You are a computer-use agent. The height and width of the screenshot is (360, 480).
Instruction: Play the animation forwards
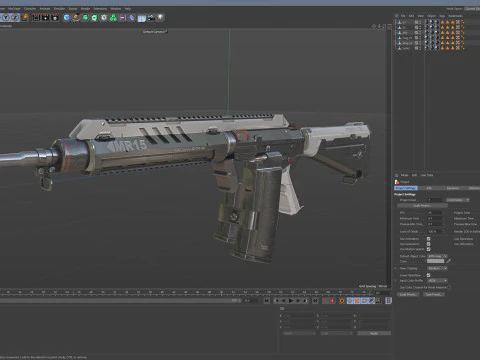(291, 301)
